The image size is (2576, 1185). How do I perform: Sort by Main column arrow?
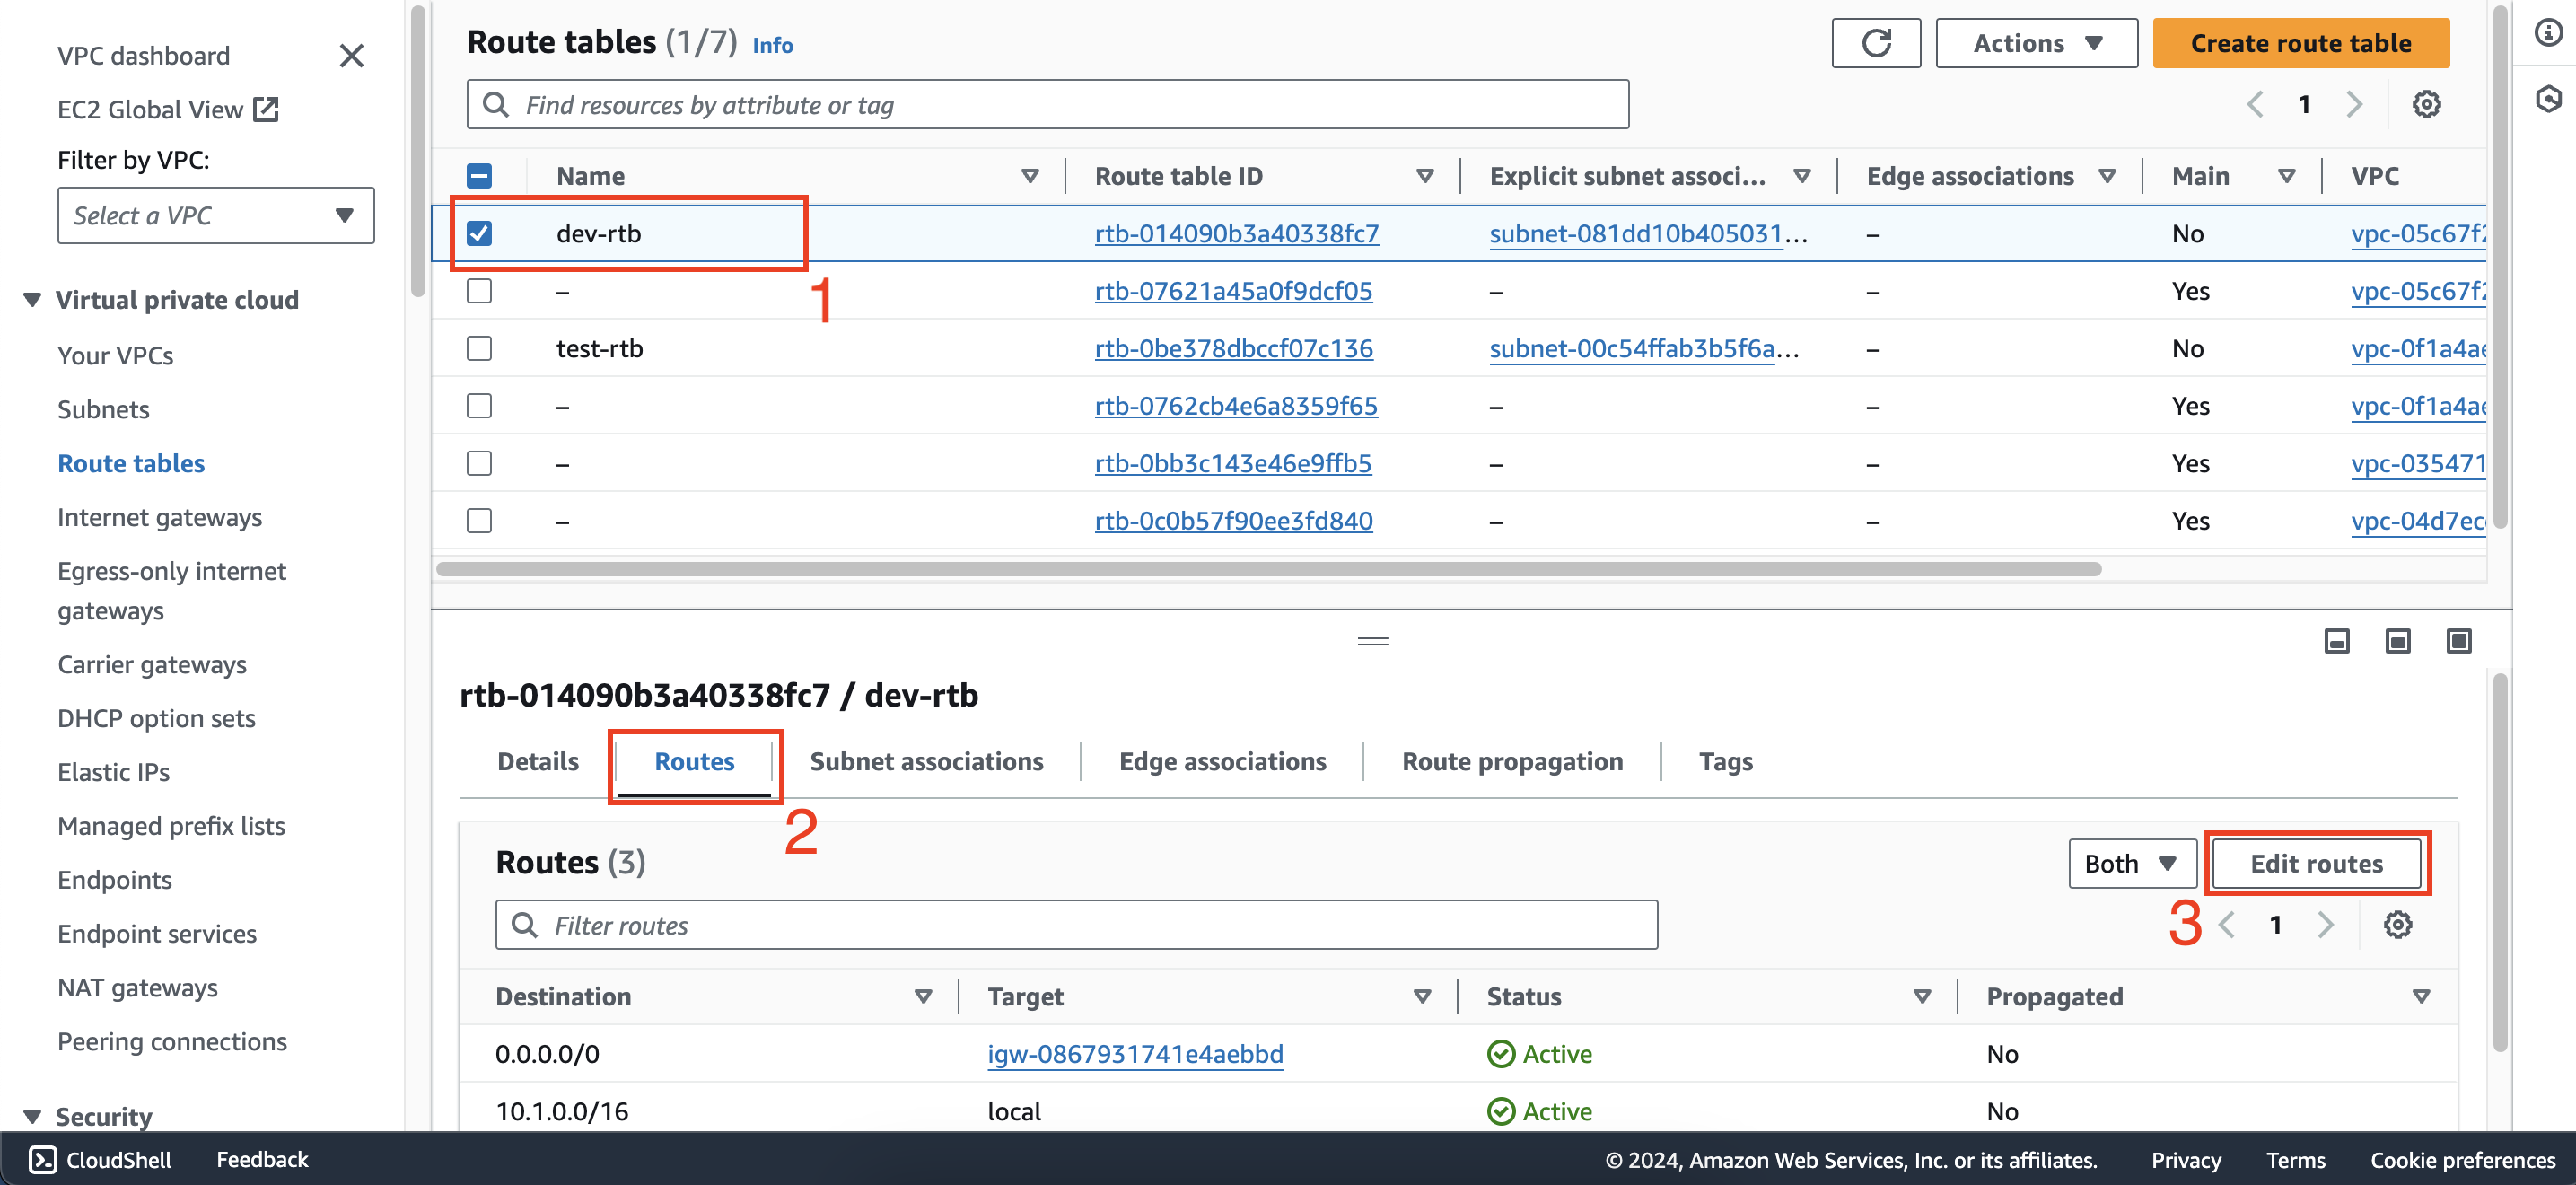tap(2286, 176)
